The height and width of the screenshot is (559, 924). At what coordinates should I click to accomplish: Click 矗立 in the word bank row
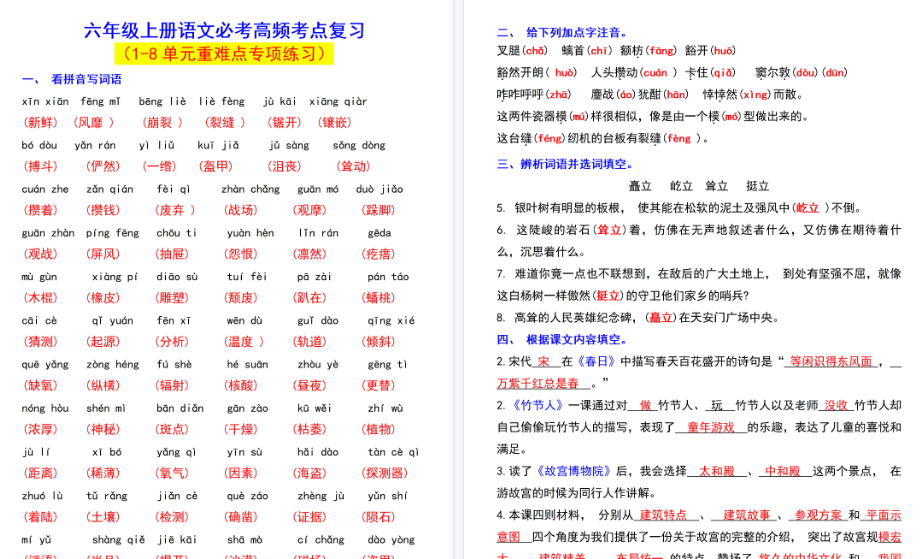click(640, 186)
